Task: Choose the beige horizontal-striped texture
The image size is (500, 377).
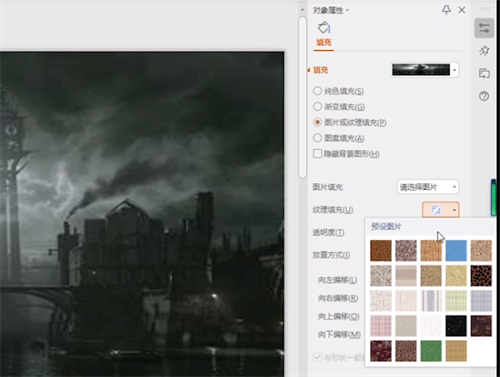Action: pos(406,276)
